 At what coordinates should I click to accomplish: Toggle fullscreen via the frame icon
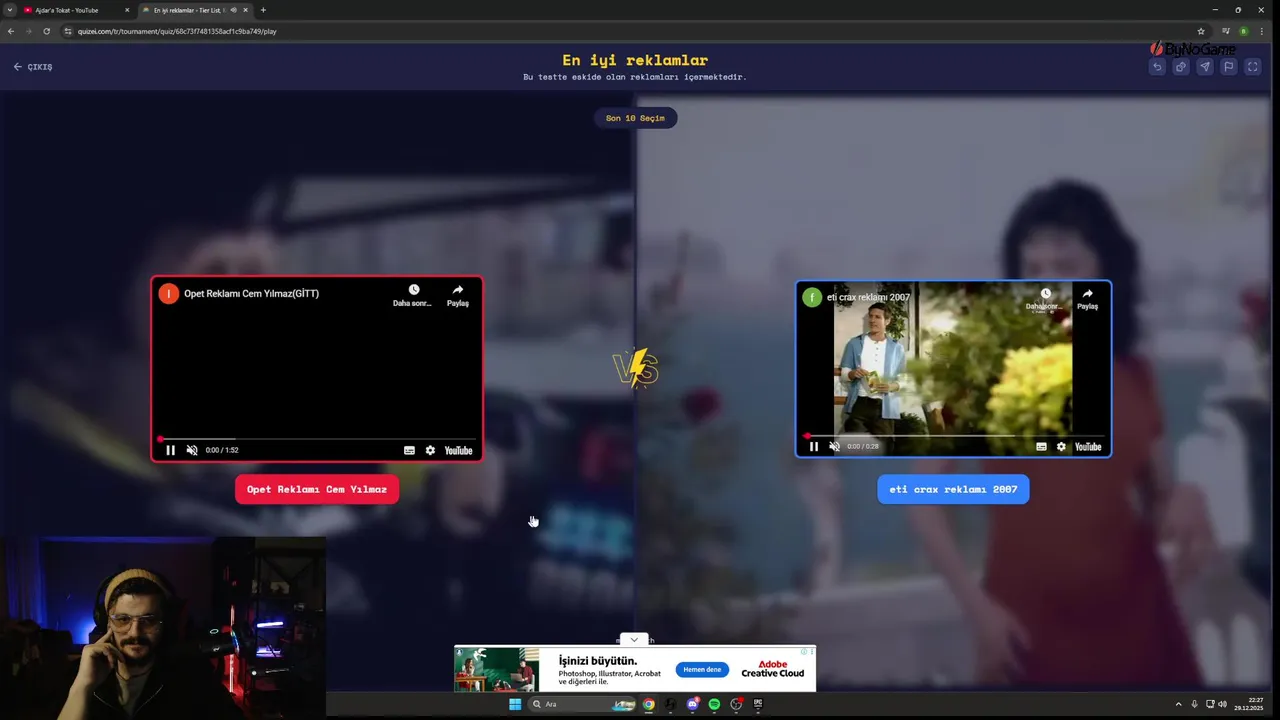click(x=1253, y=67)
